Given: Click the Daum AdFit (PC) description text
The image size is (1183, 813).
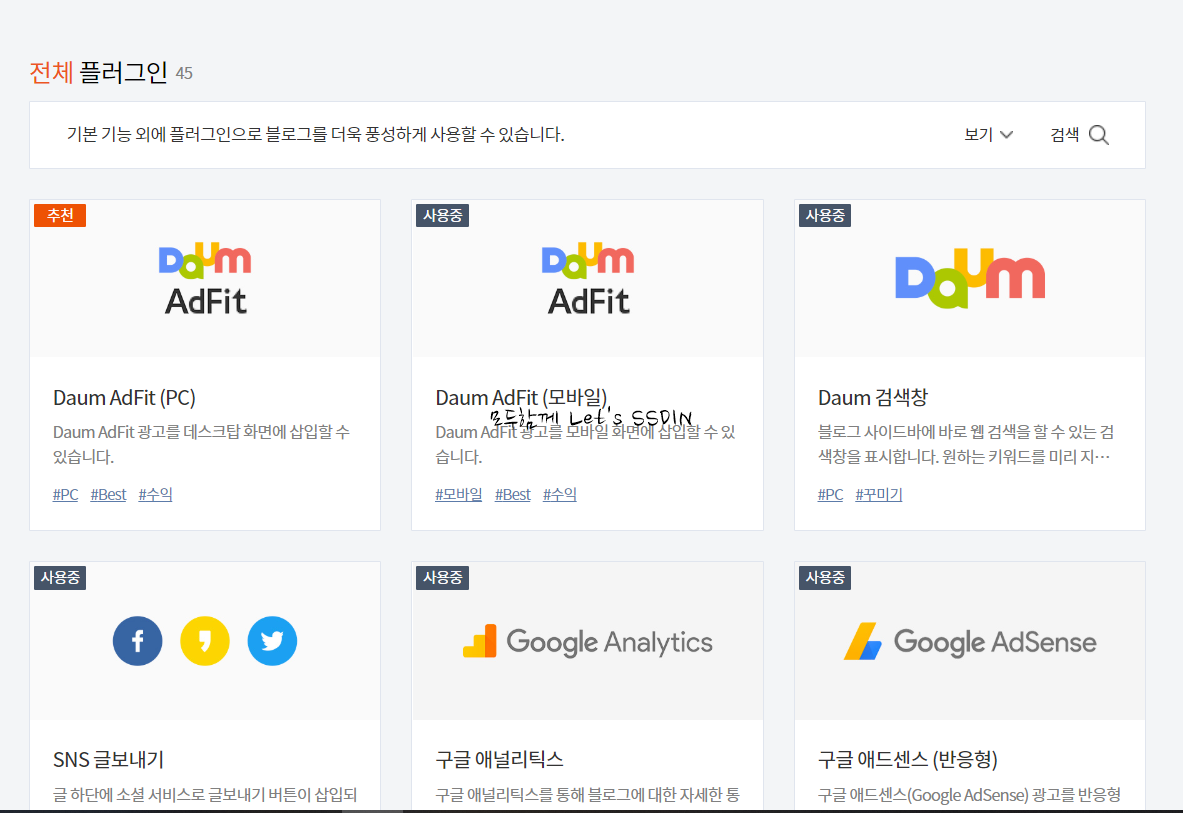Looking at the screenshot, I should pyautogui.click(x=201, y=444).
